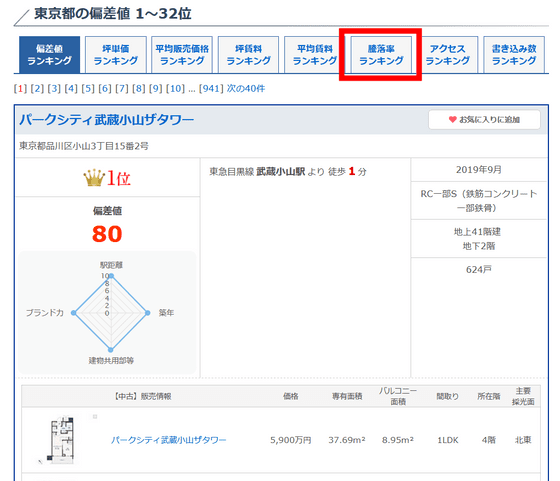Go to pagination page [2]
This screenshot has width=560, height=481.
37,88
